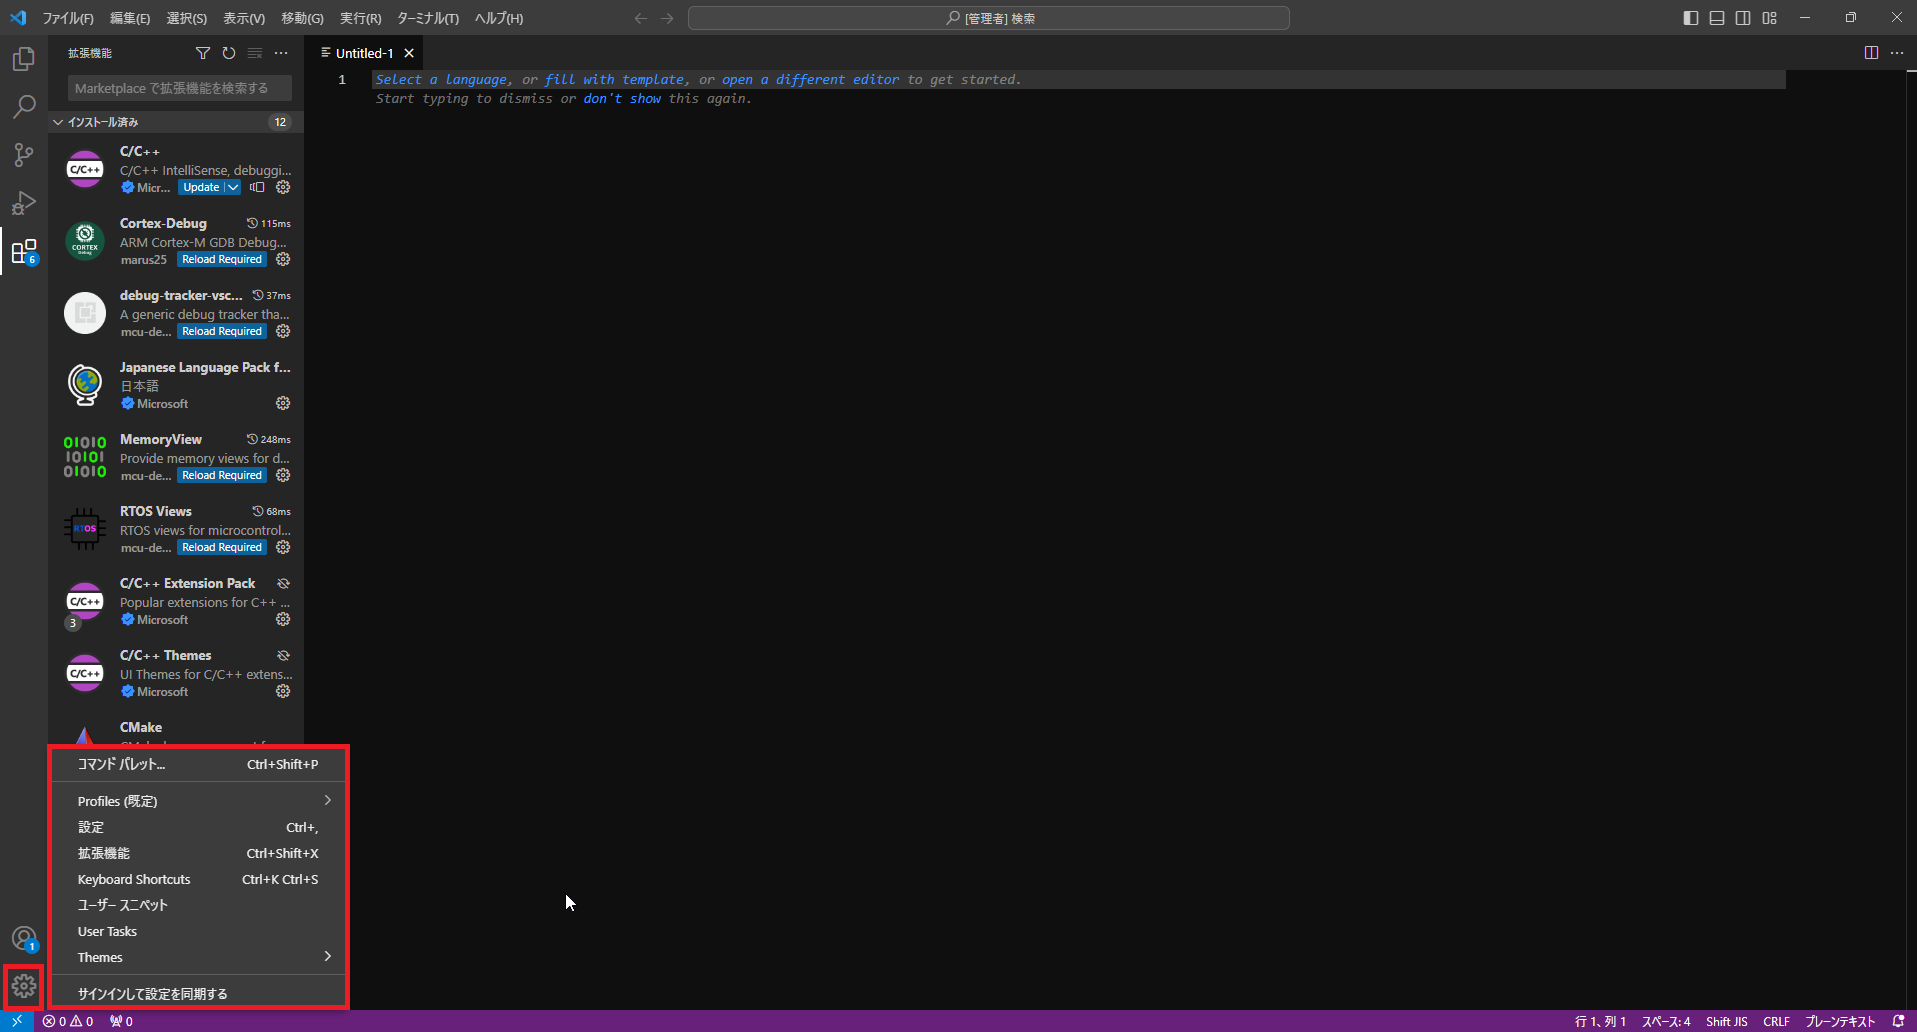Open notifications bell in status bar

1898,1021
